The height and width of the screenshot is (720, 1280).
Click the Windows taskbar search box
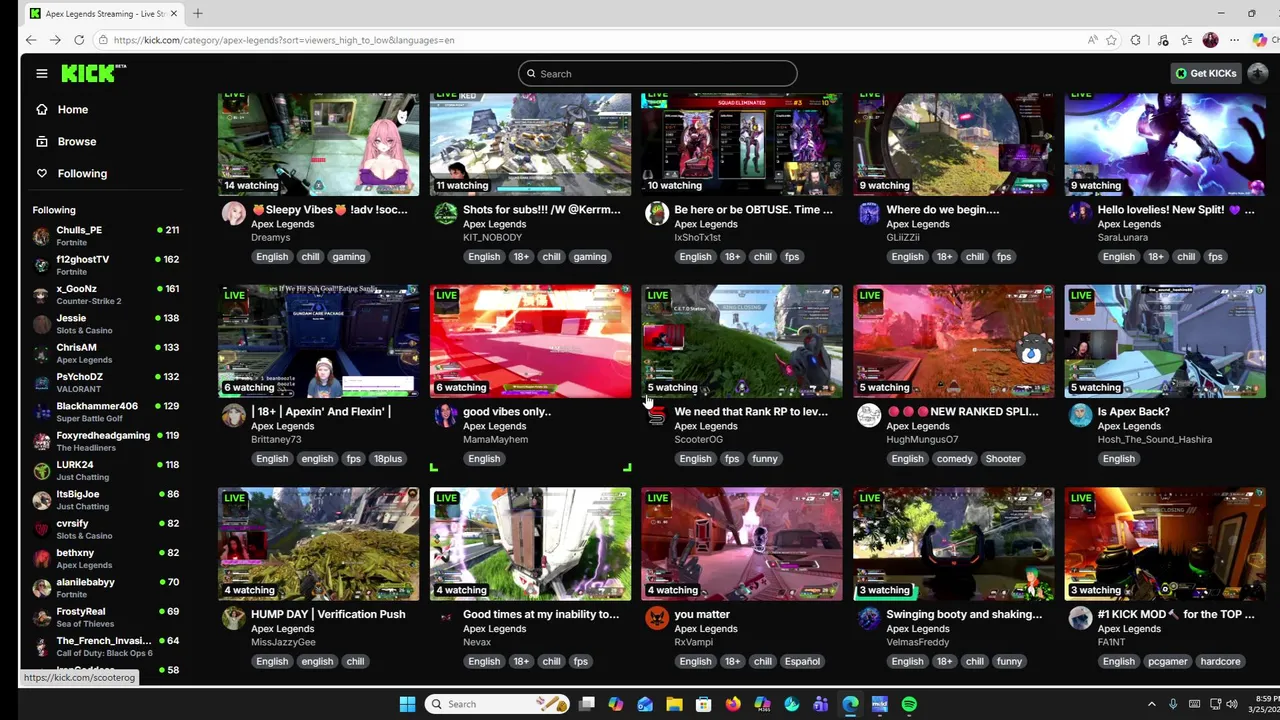497,704
